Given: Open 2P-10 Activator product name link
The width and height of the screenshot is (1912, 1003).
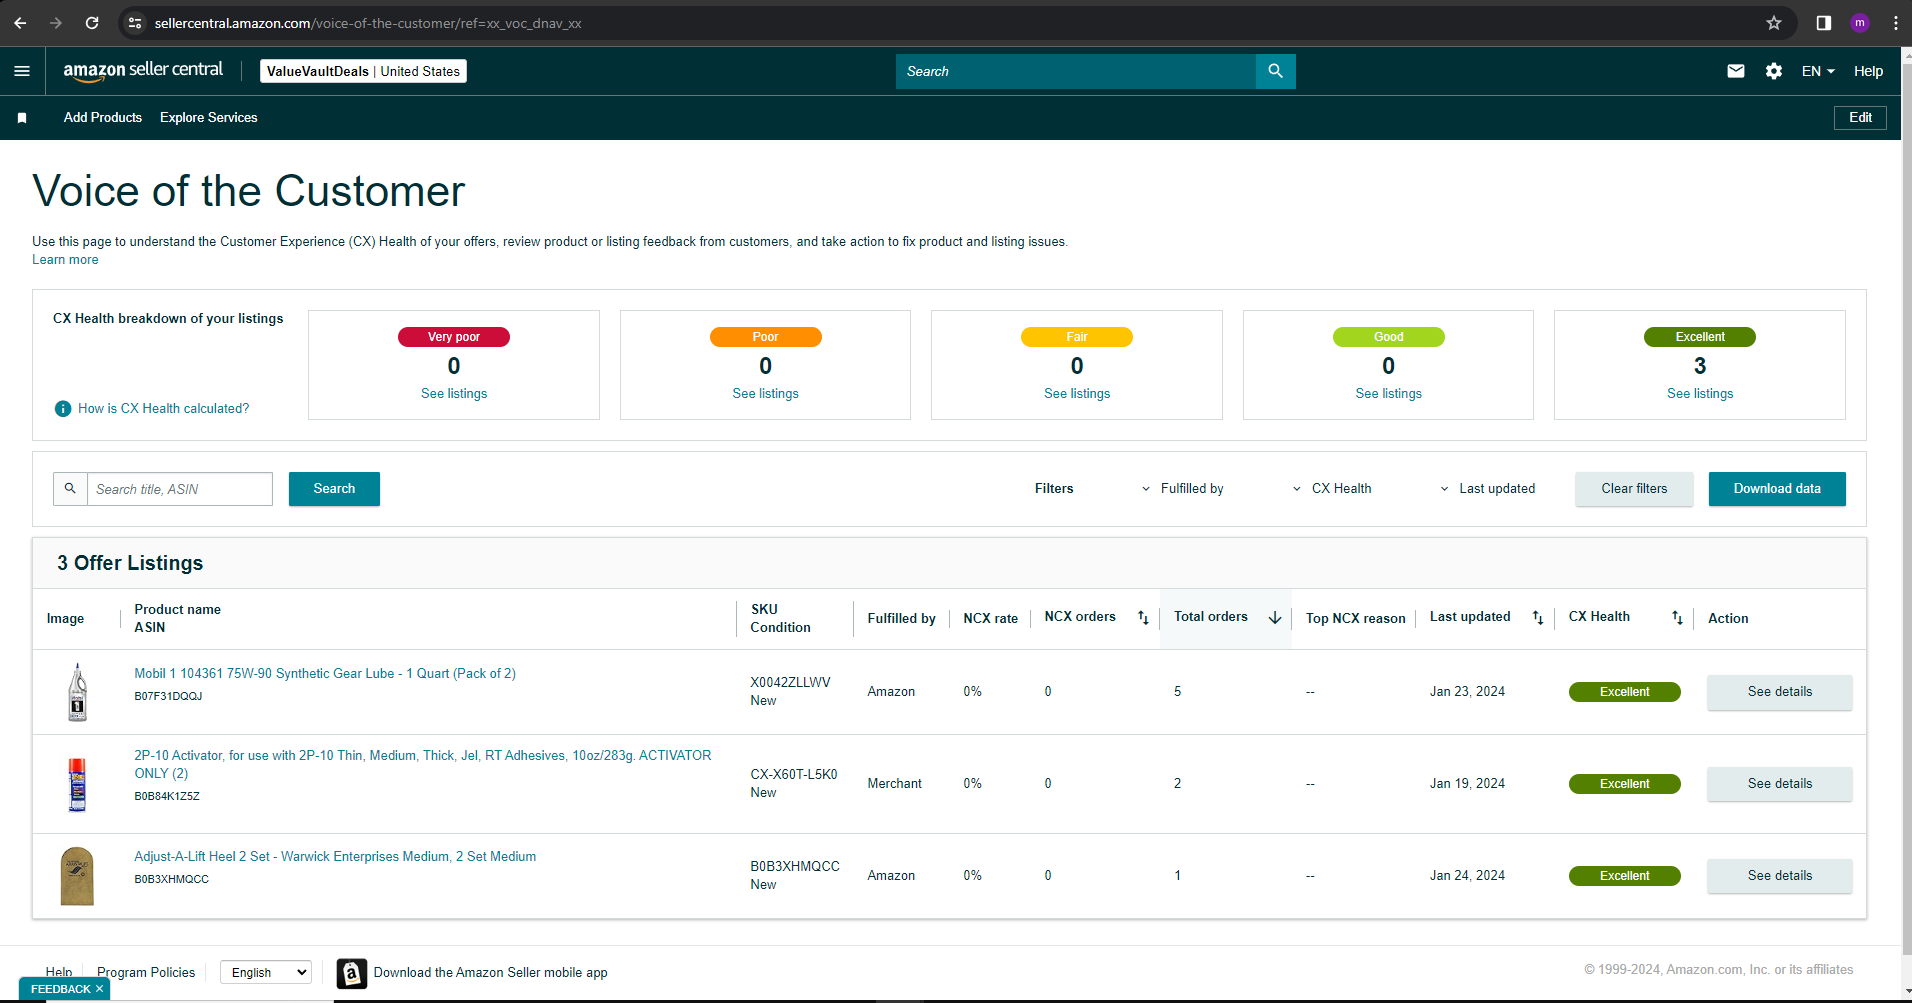Looking at the screenshot, I should coord(423,764).
